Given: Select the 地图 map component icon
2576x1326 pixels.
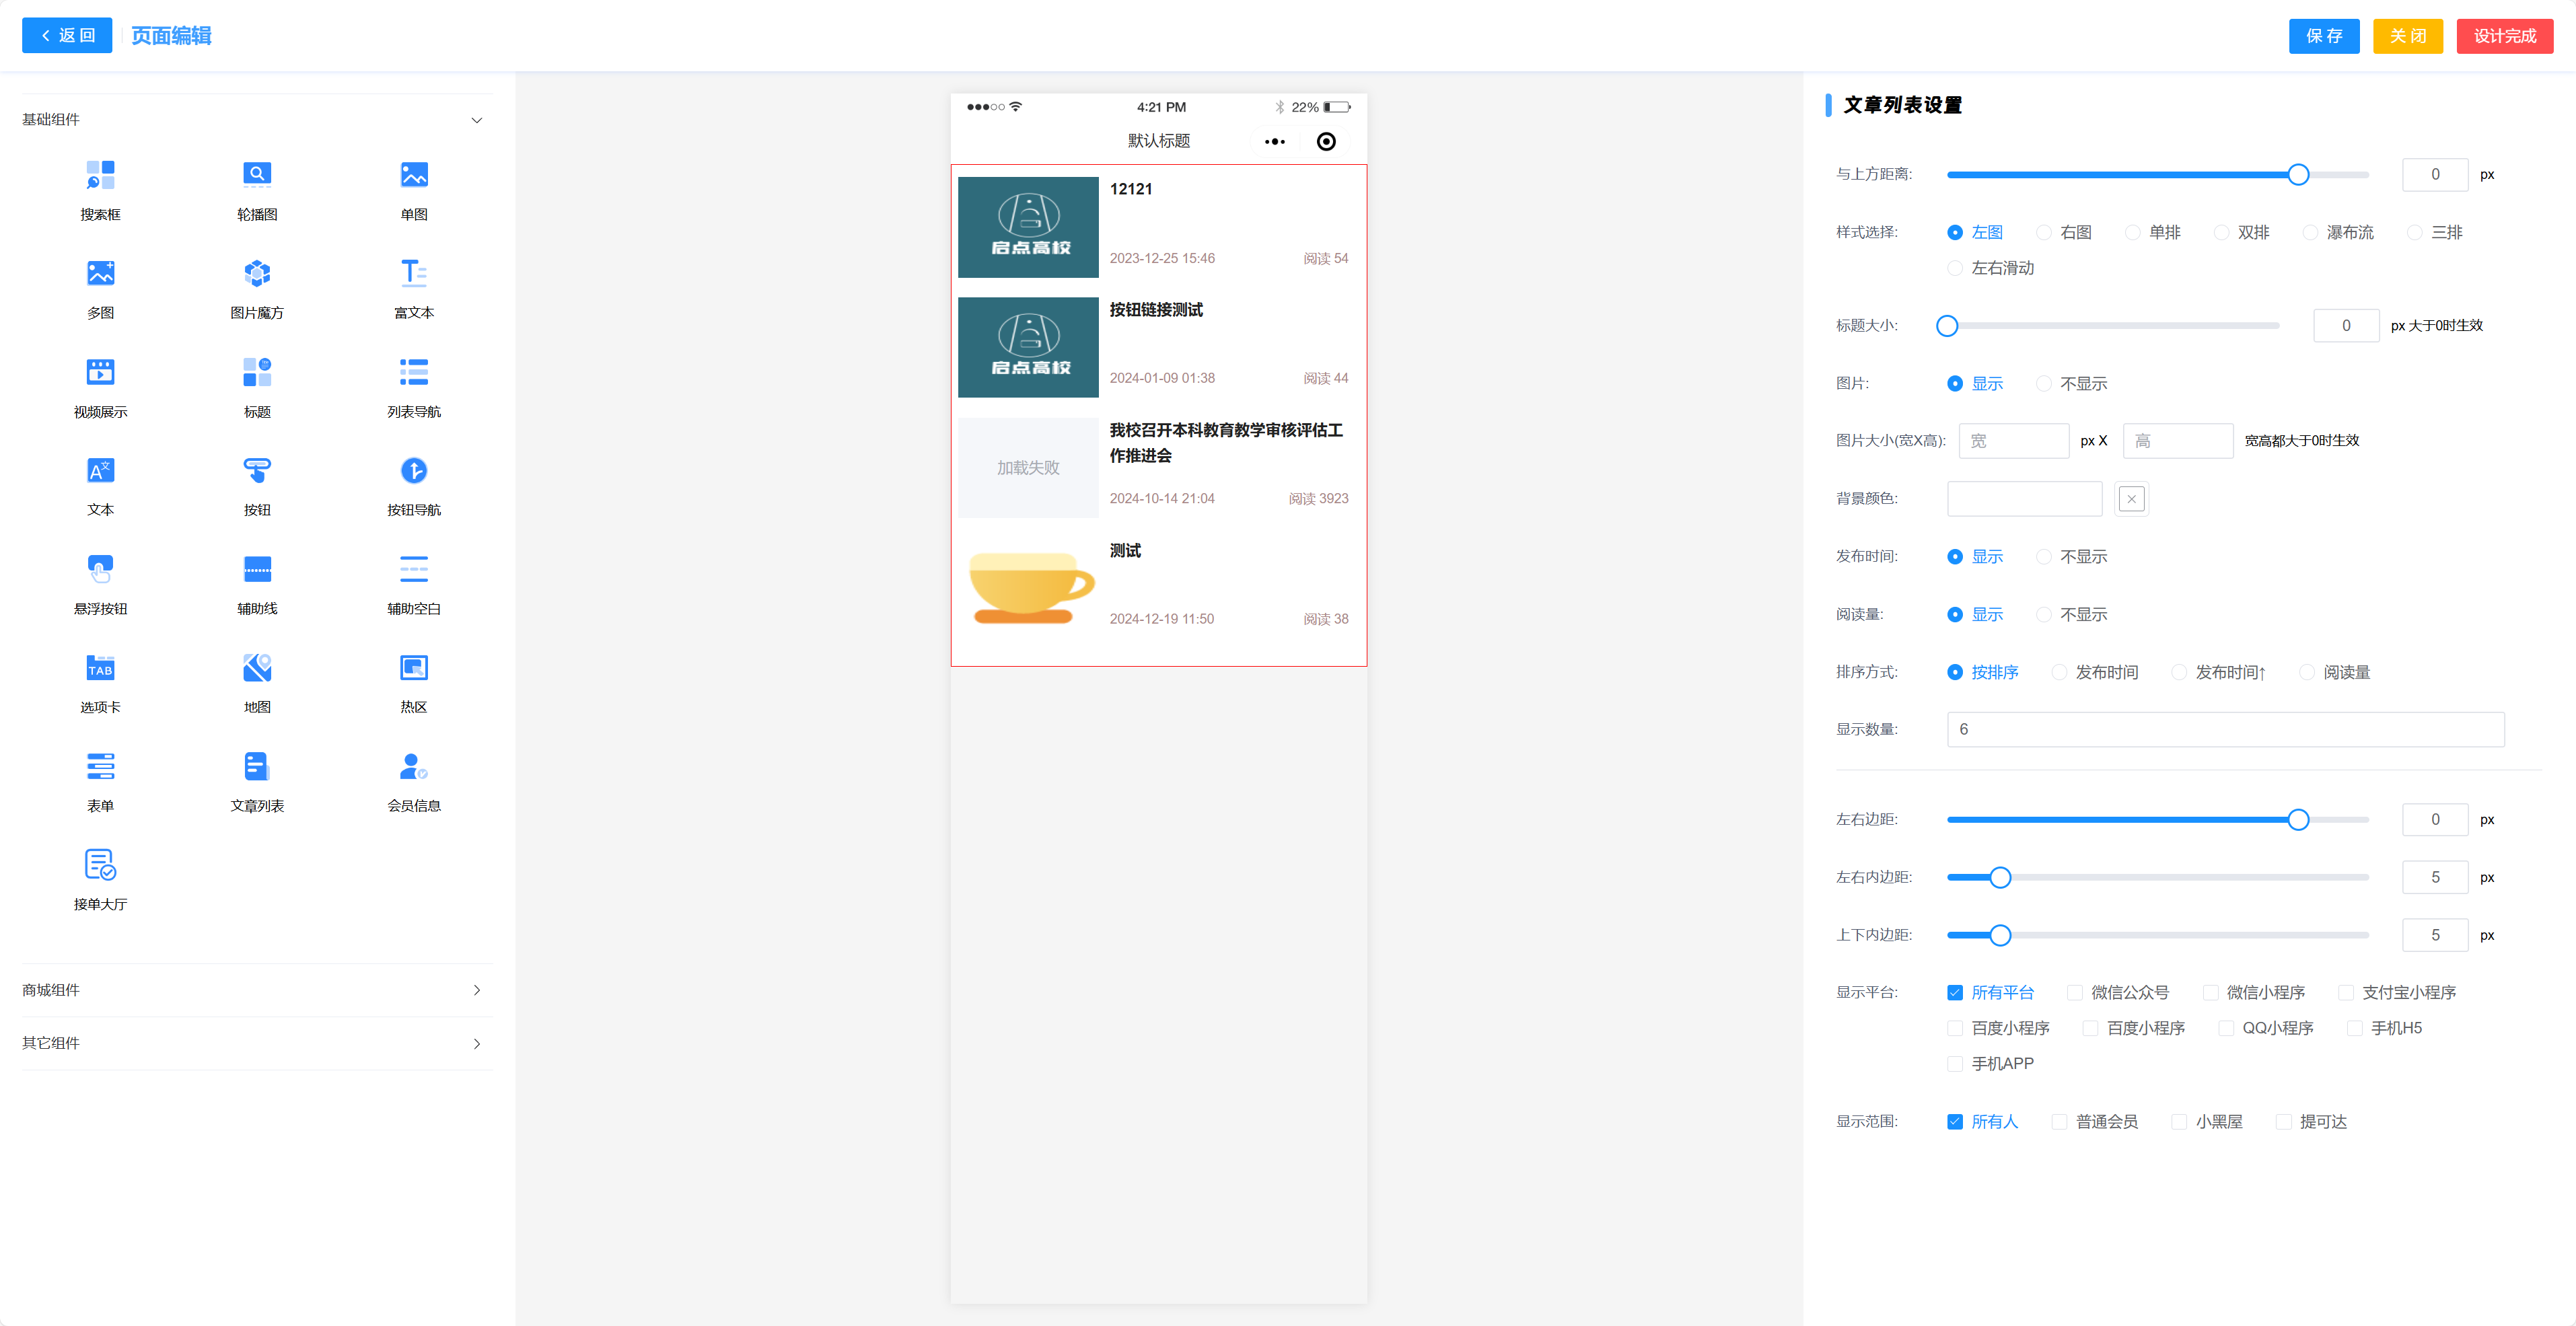Looking at the screenshot, I should coord(257,668).
